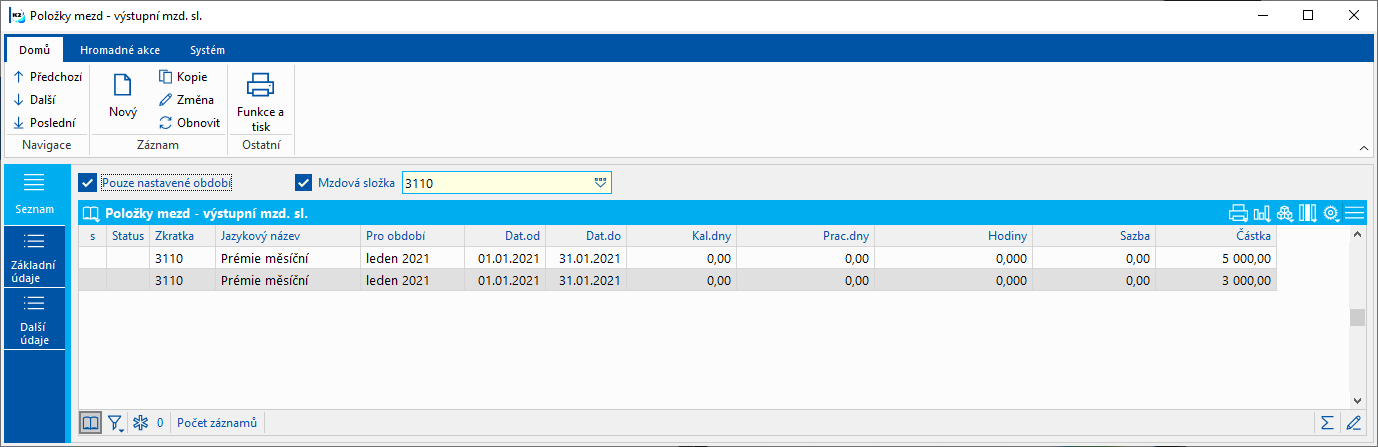The width and height of the screenshot is (1378, 447).
Task: Sort by Dat.od column header
Action: (505, 236)
